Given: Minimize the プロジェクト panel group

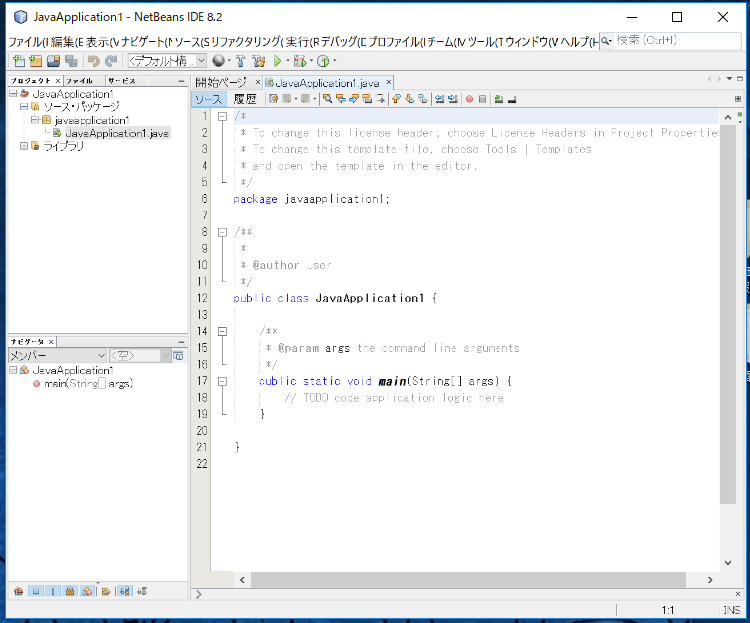Looking at the screenshot, I should coord(181,81).
